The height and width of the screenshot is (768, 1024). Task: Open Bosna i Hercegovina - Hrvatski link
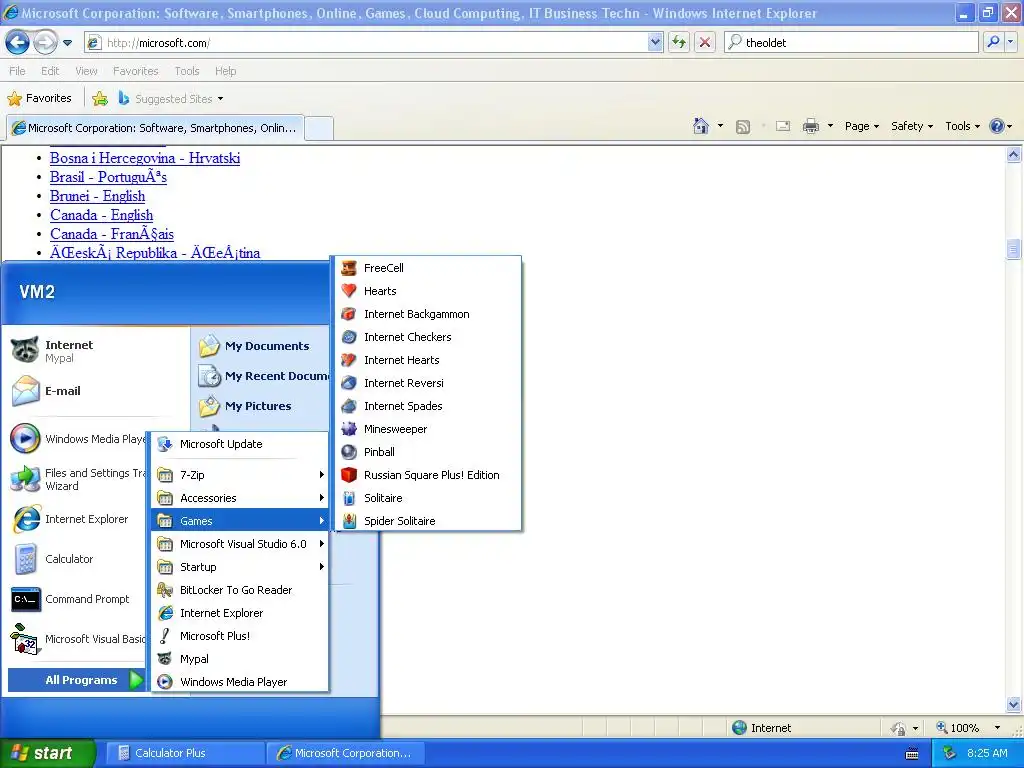coord(145,158)
